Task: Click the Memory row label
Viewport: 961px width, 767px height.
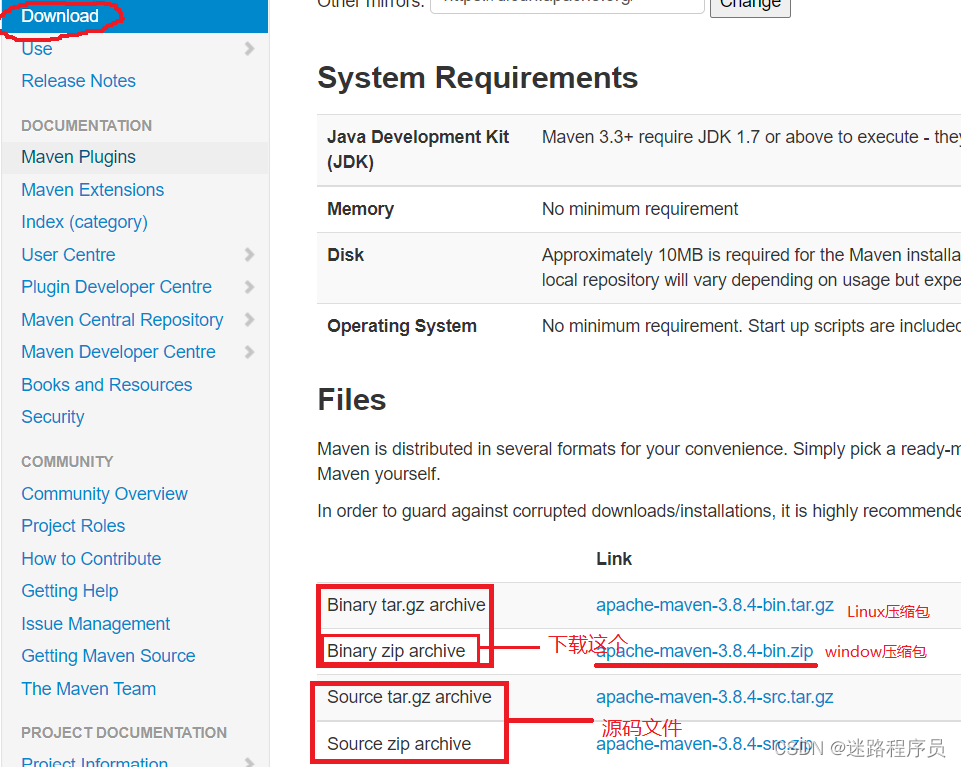Action: point(360,209)
